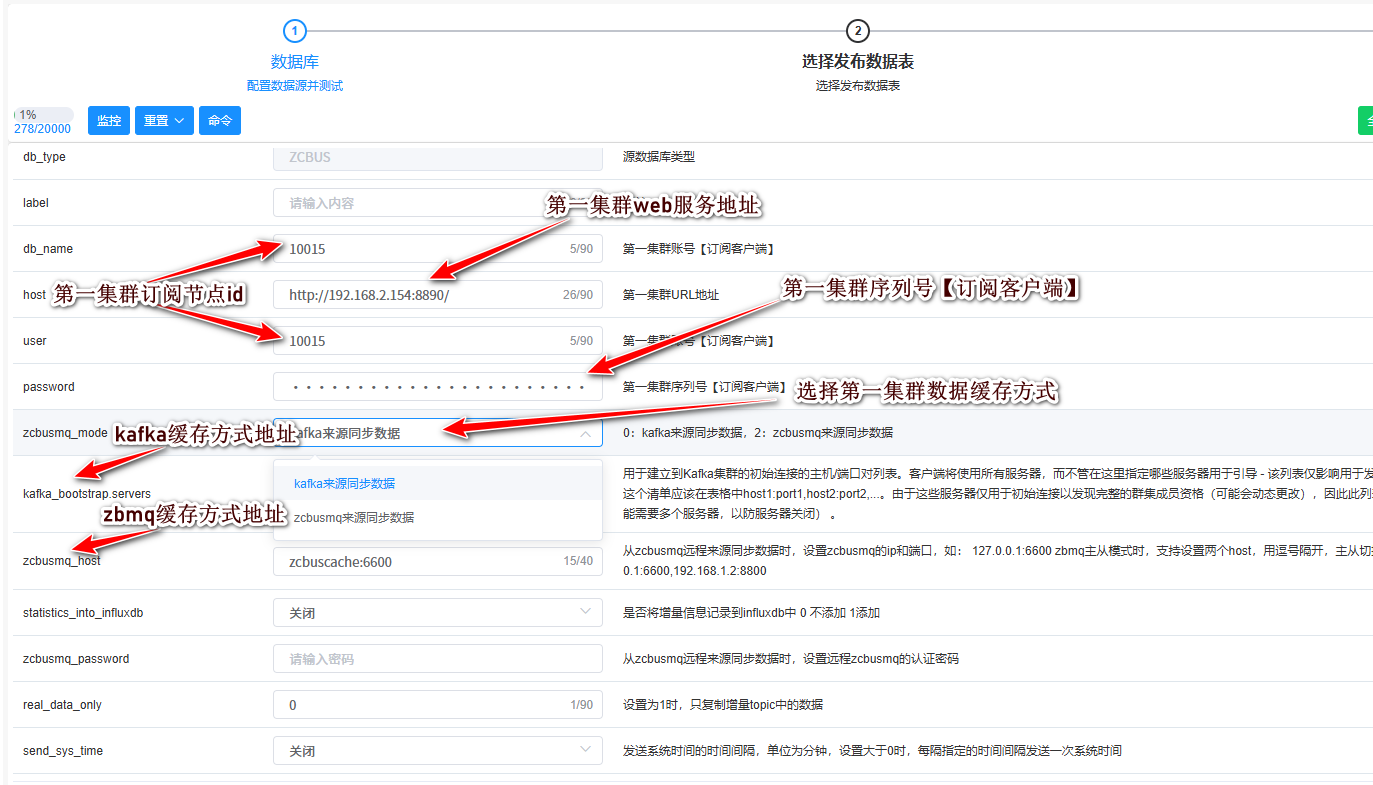
Task: Click the 1% progress bar indicator
Action: [43, 115]
